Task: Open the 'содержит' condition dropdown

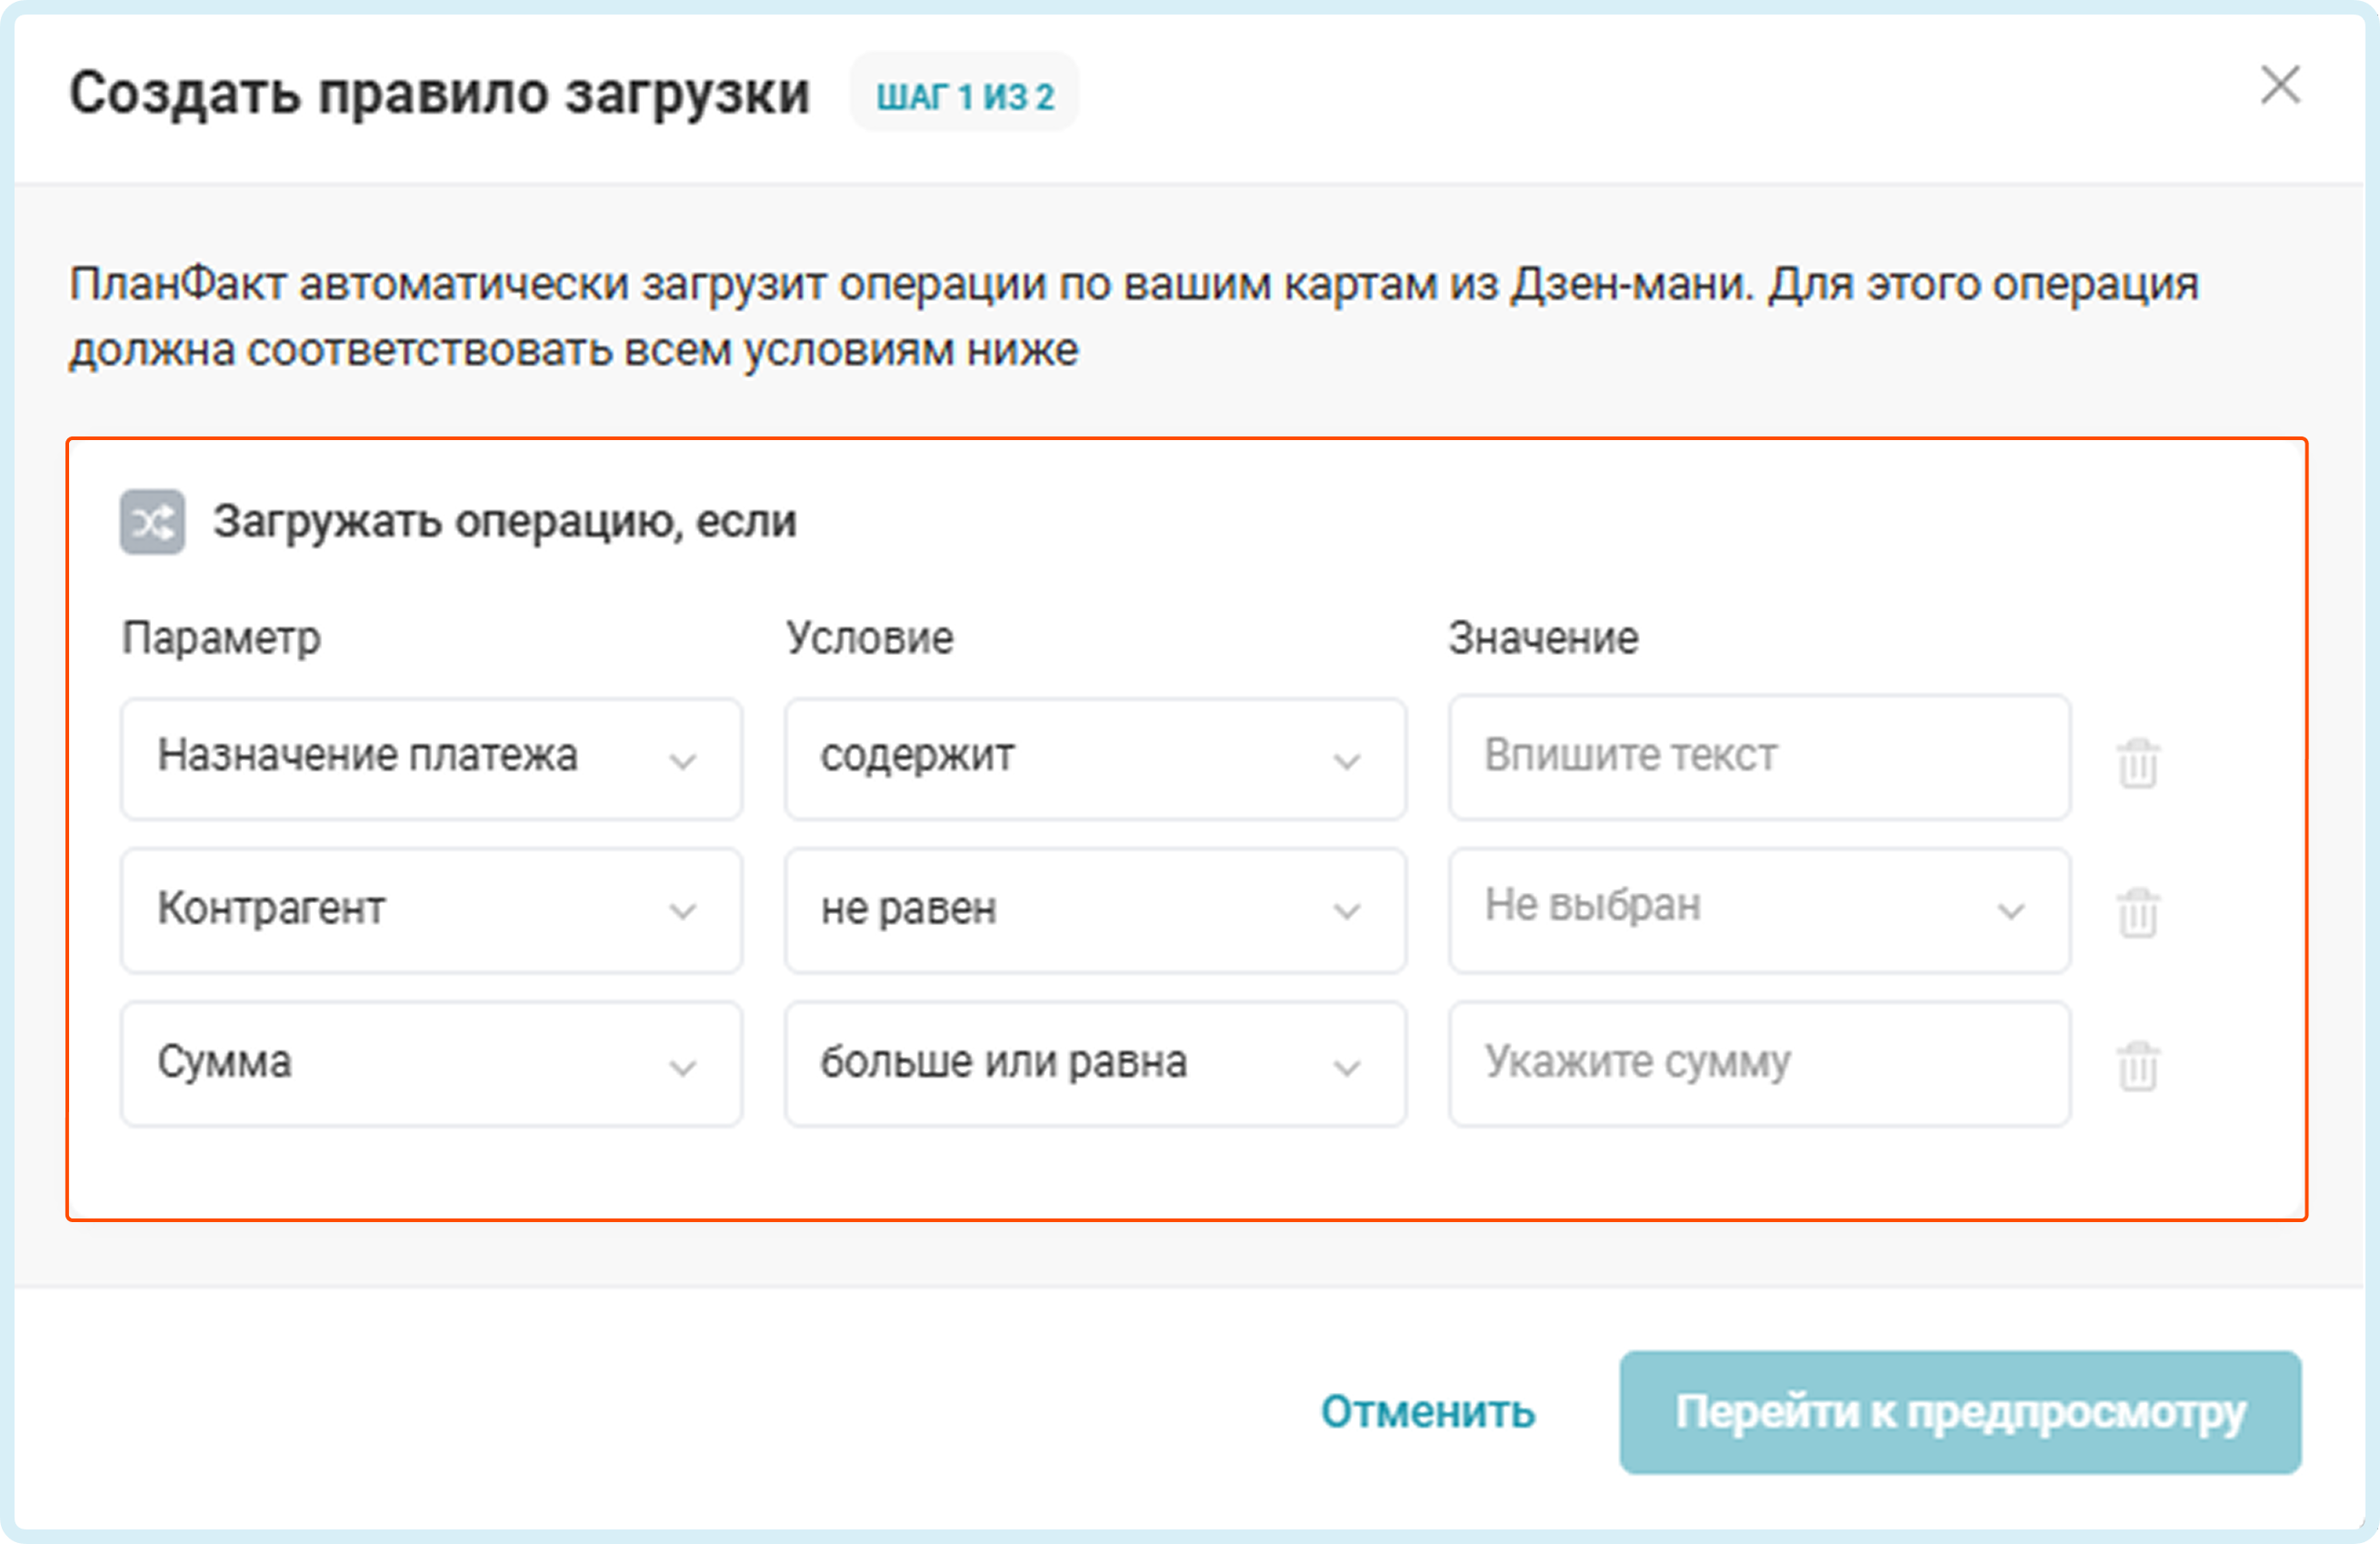Action: (1094, 759)
